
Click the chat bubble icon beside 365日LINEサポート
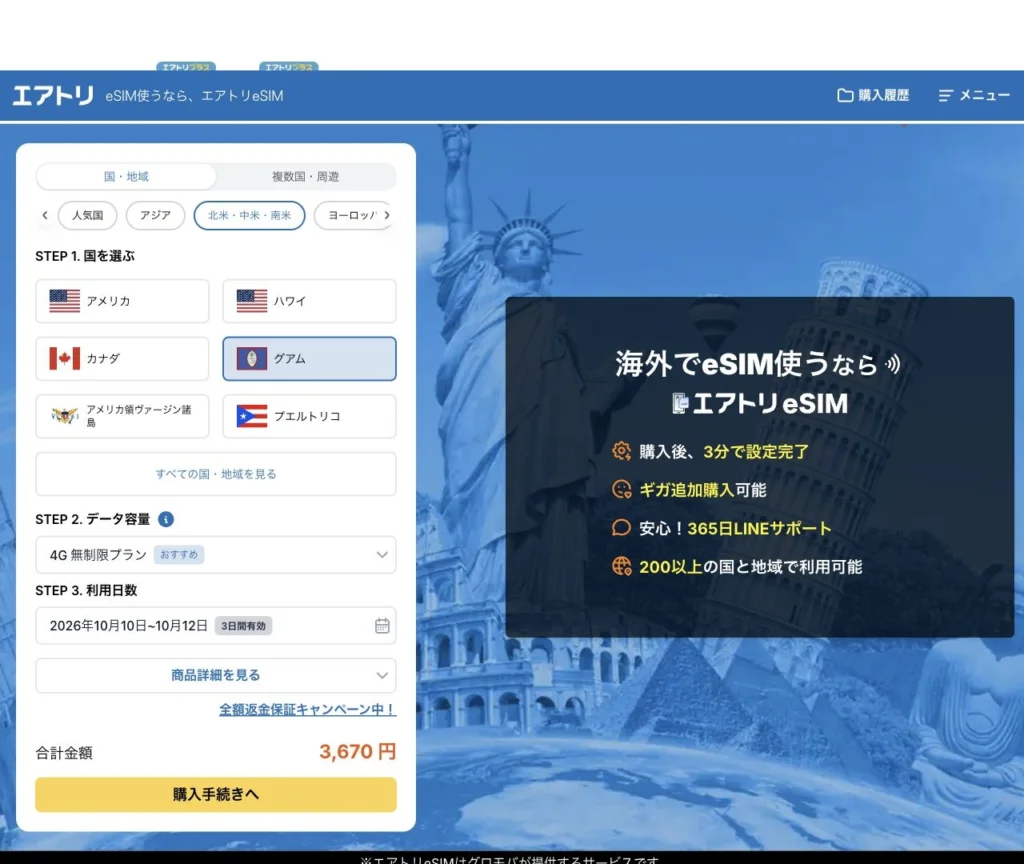pyautogui.click(x=621, y=528)
